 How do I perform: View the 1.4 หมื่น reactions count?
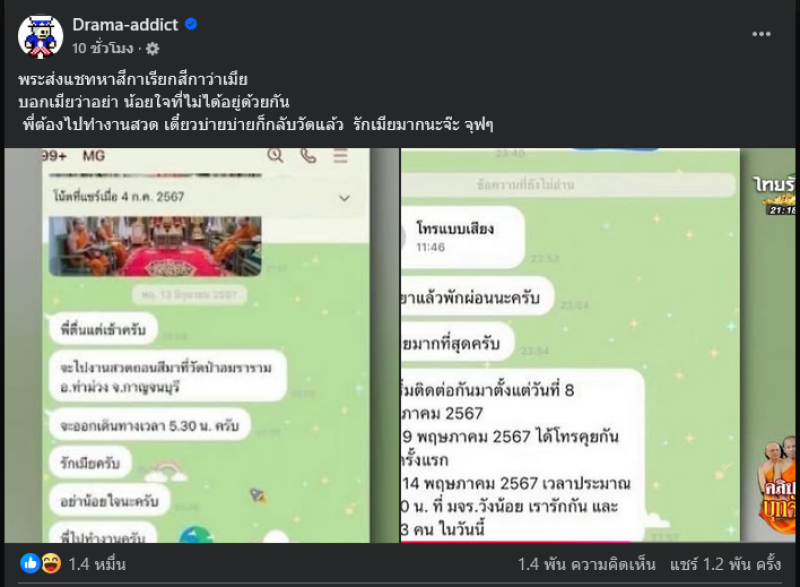[97, 564]
